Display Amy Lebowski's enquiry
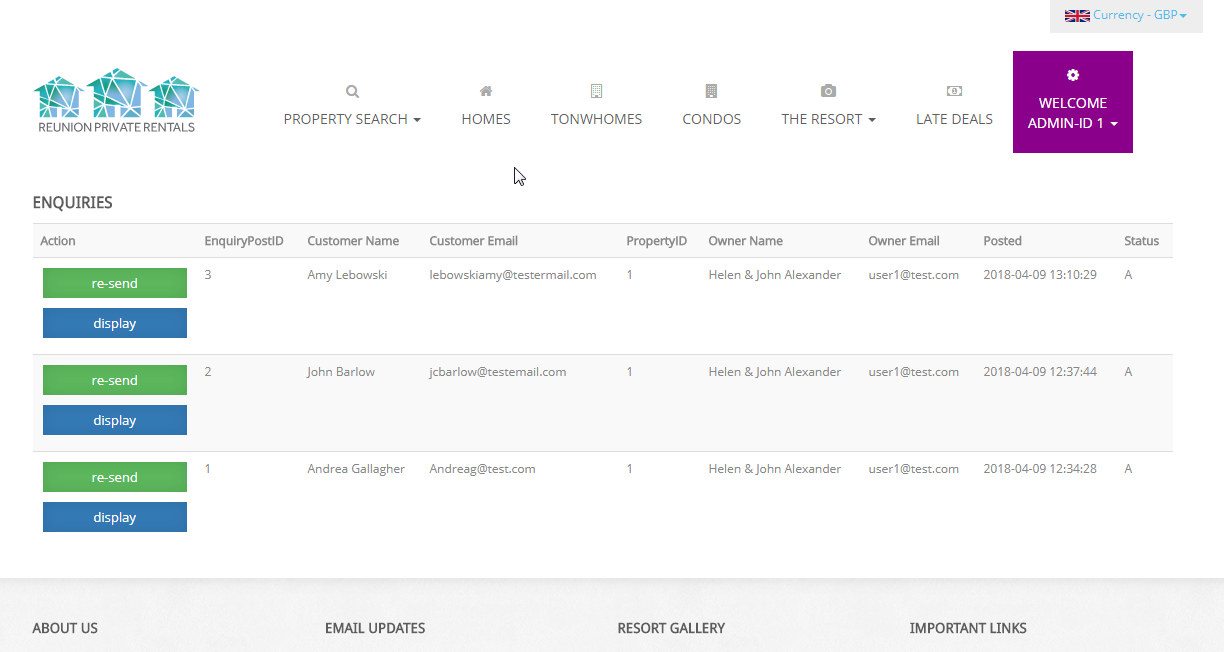The height and width of the screenshot is (652, 1224). click(115, 323)
